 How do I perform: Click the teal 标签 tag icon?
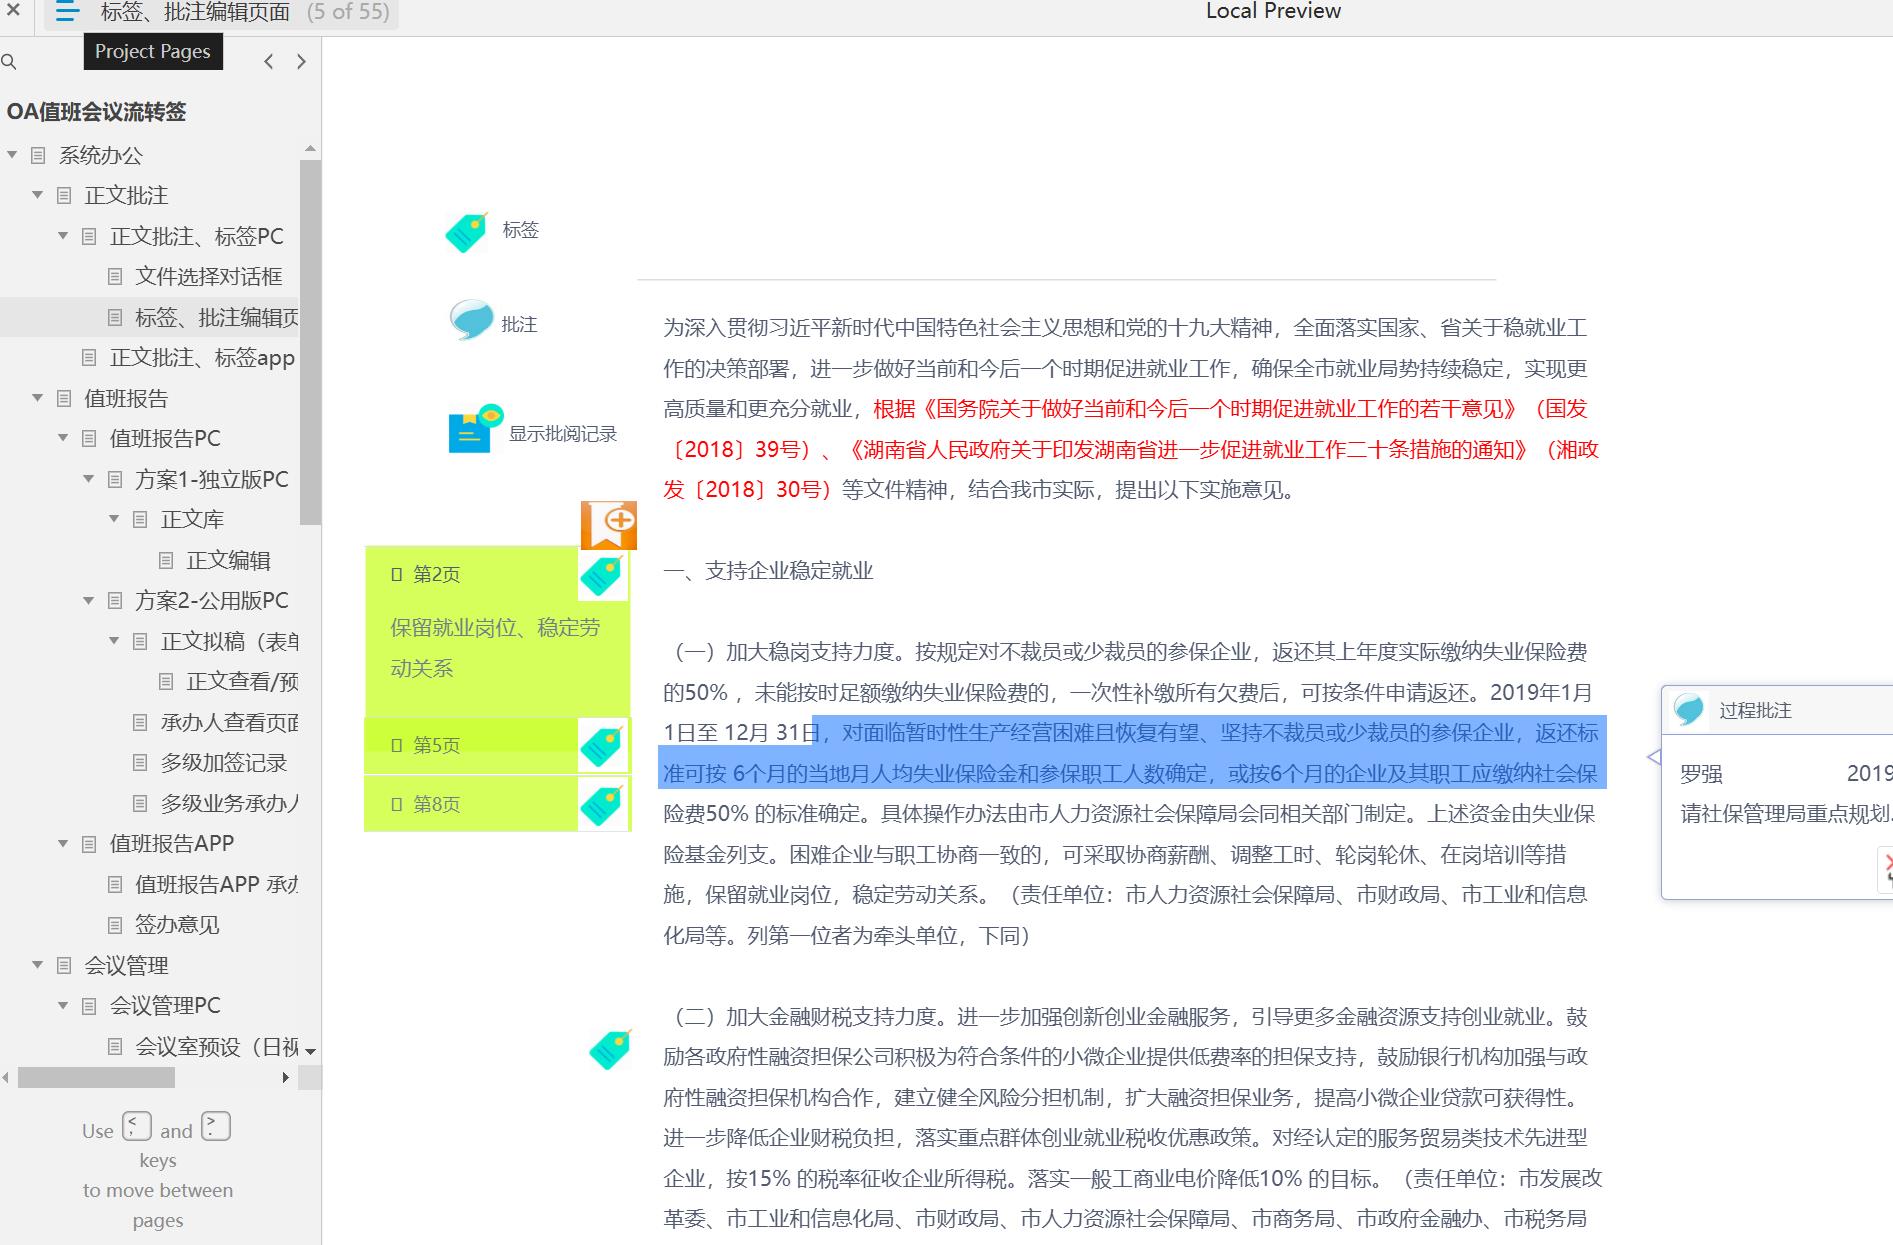pos(466,232)
